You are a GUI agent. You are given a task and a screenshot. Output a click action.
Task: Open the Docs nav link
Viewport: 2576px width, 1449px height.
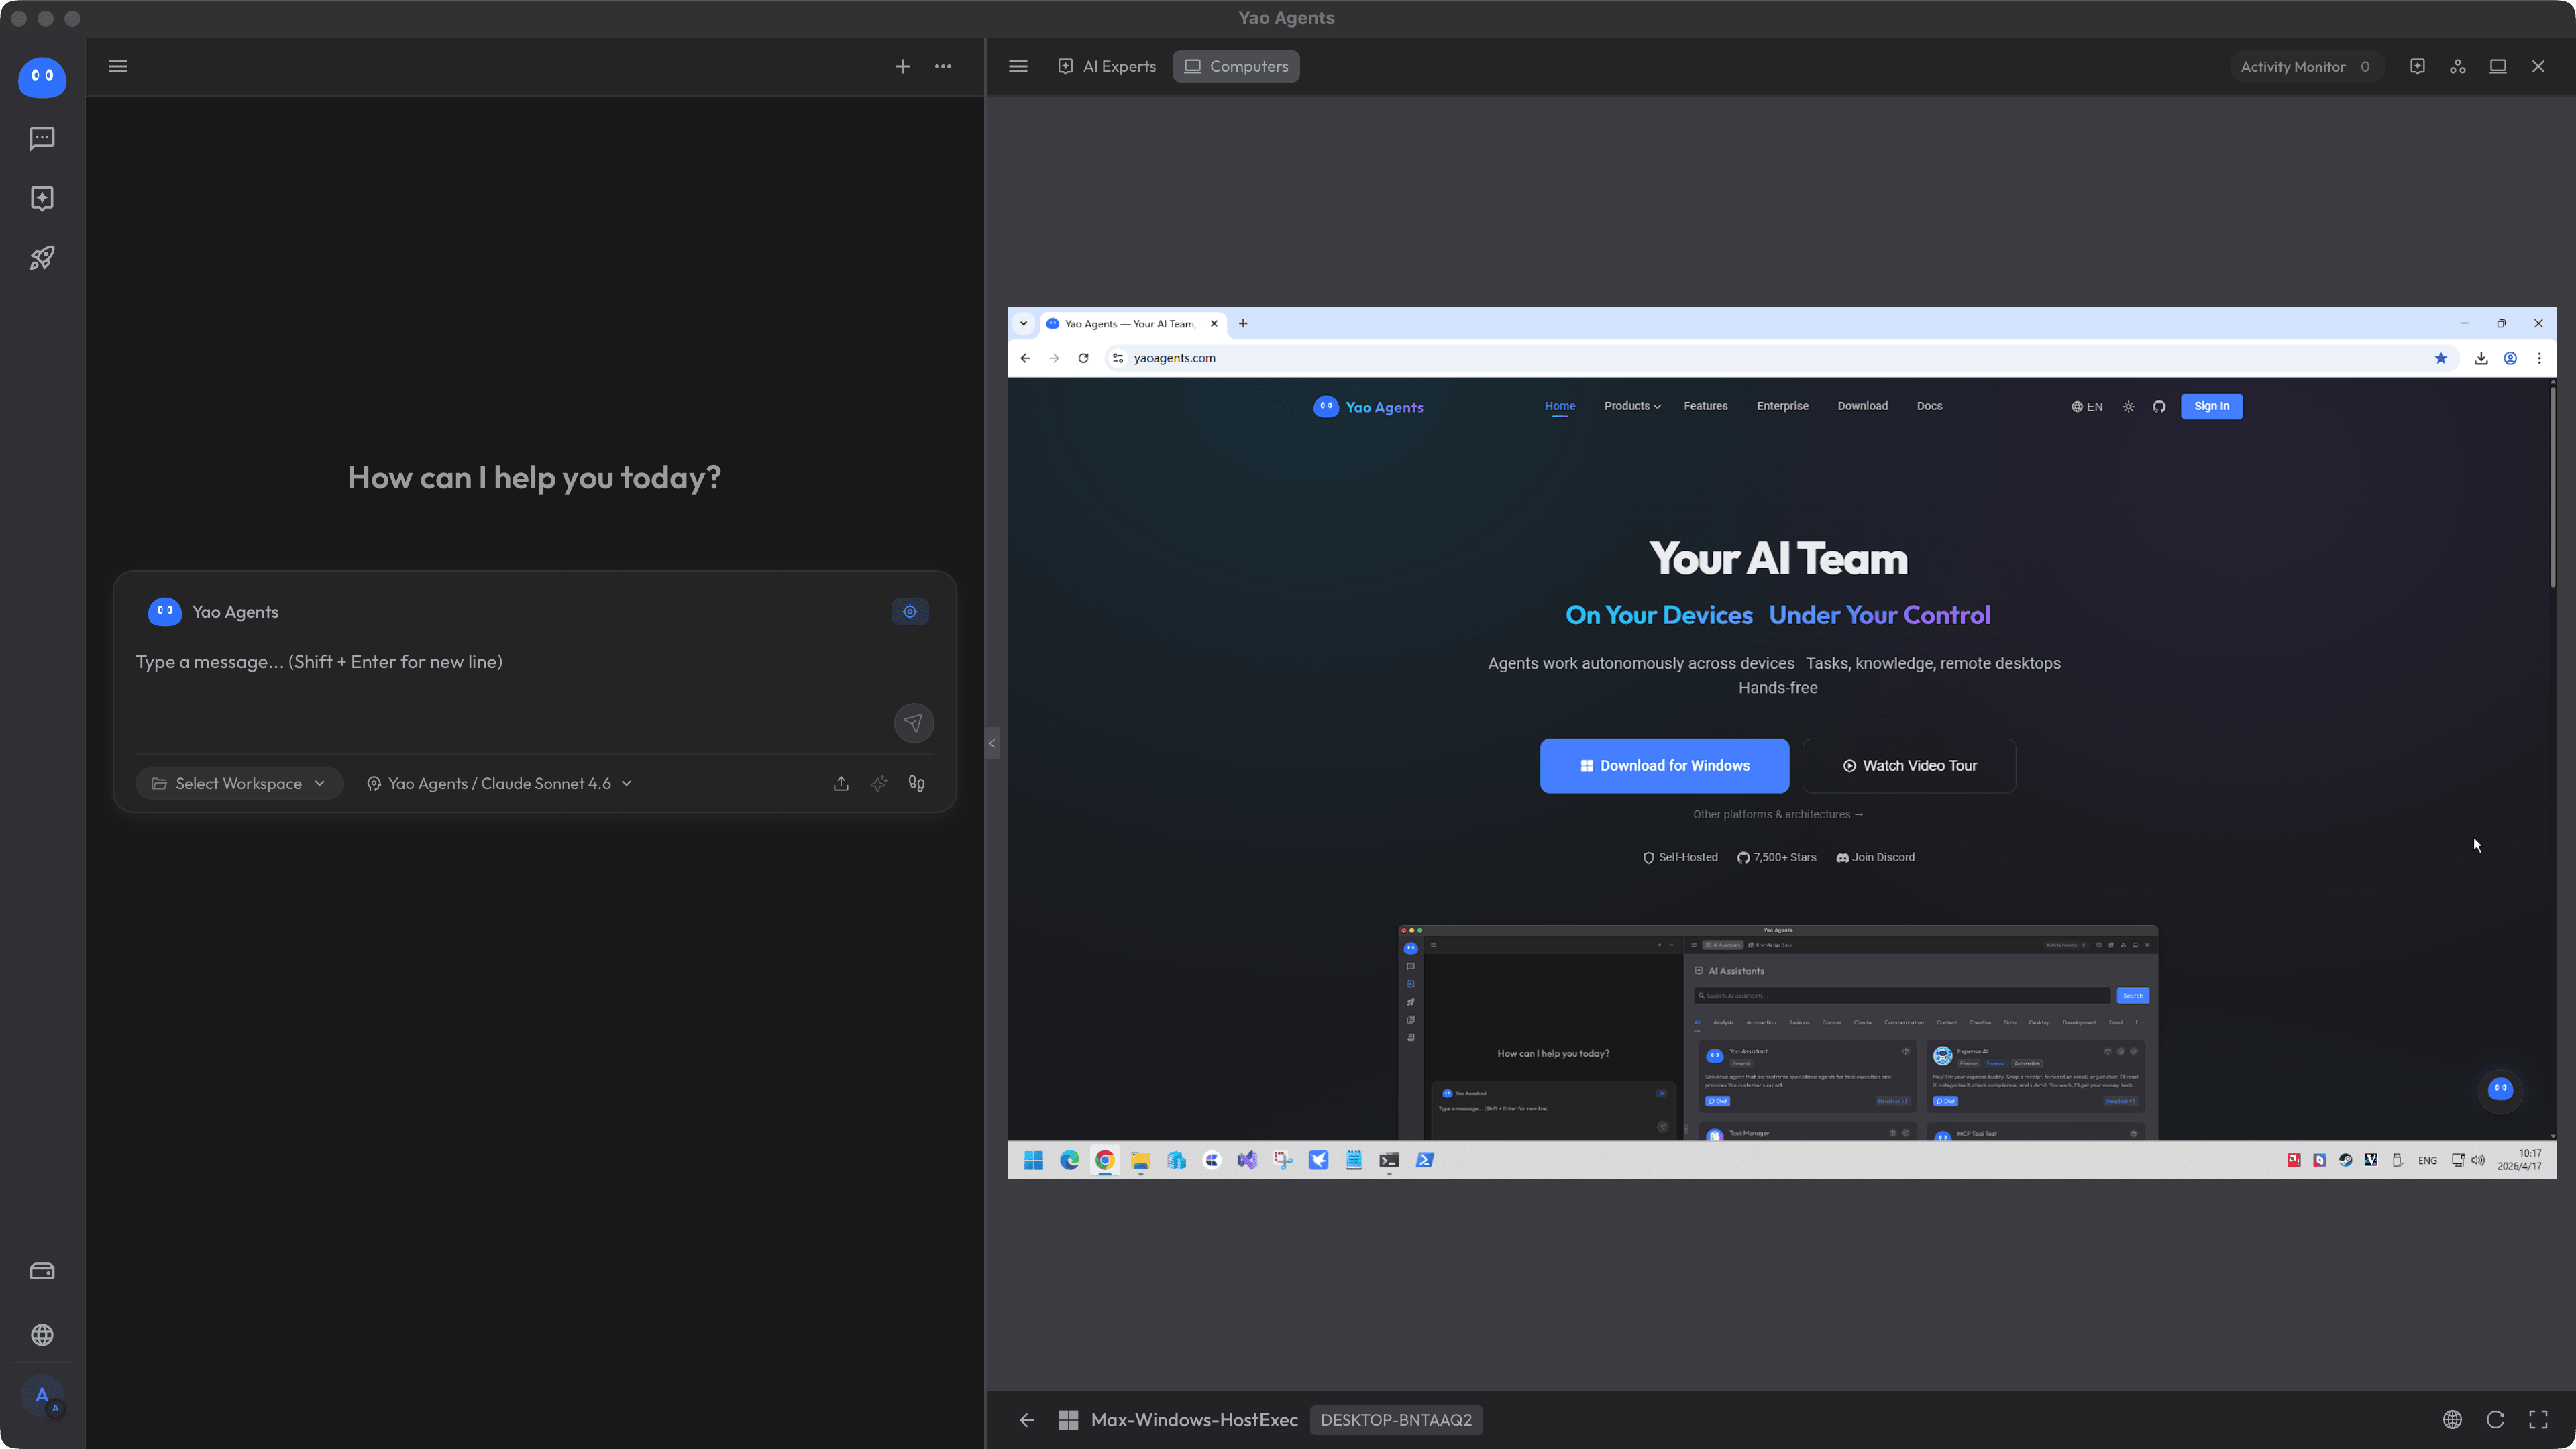[x=1930, y=406]
